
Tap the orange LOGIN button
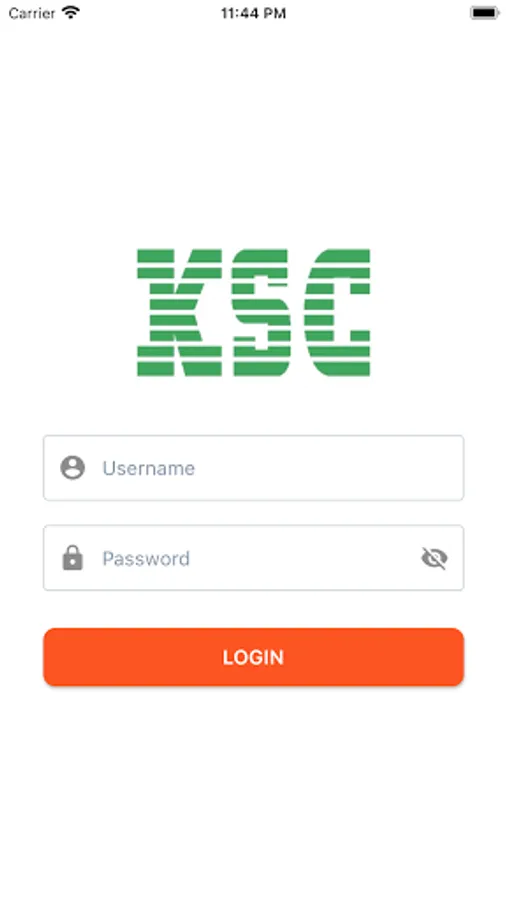pos(254,657)
